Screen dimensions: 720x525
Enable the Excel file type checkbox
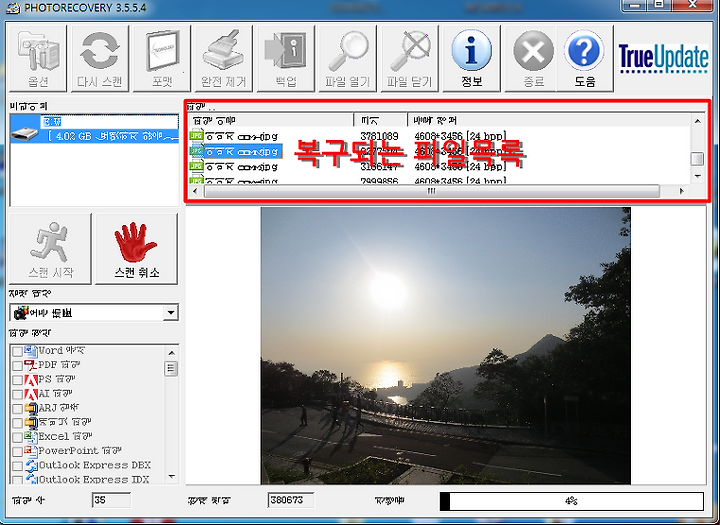17,437
